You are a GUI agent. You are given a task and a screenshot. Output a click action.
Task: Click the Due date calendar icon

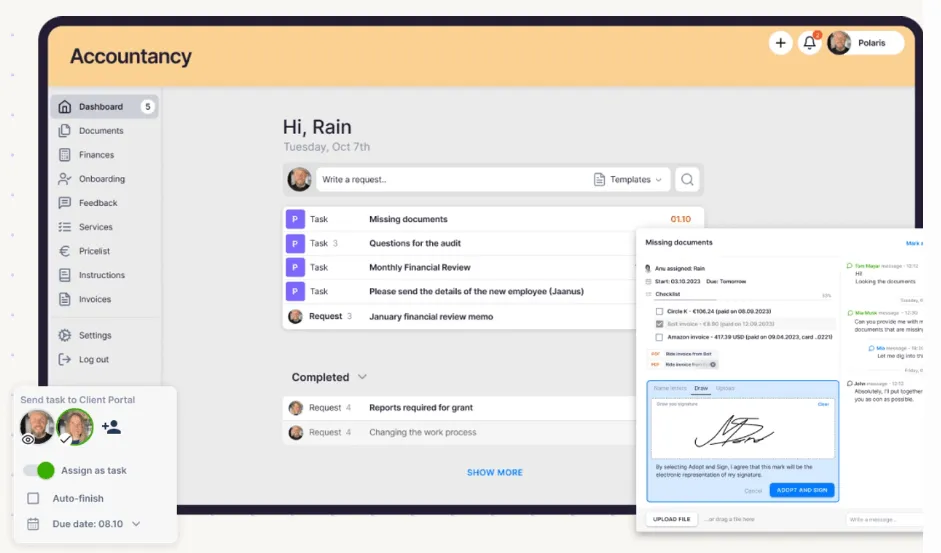33,524
